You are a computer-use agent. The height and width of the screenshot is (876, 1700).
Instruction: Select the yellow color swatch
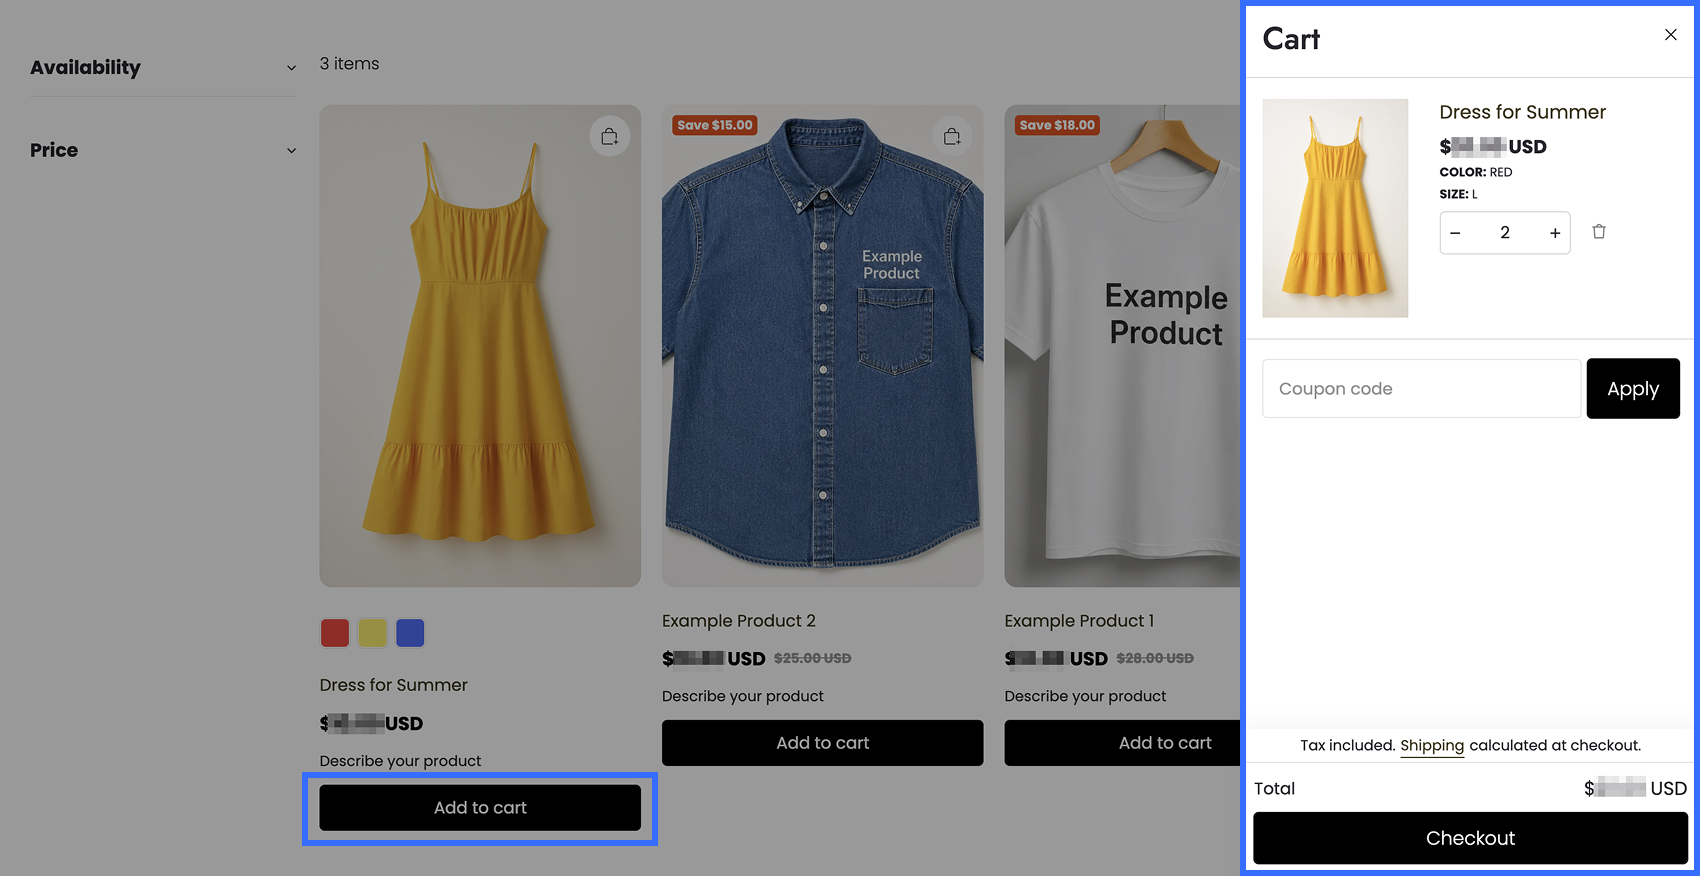[373, 633]
